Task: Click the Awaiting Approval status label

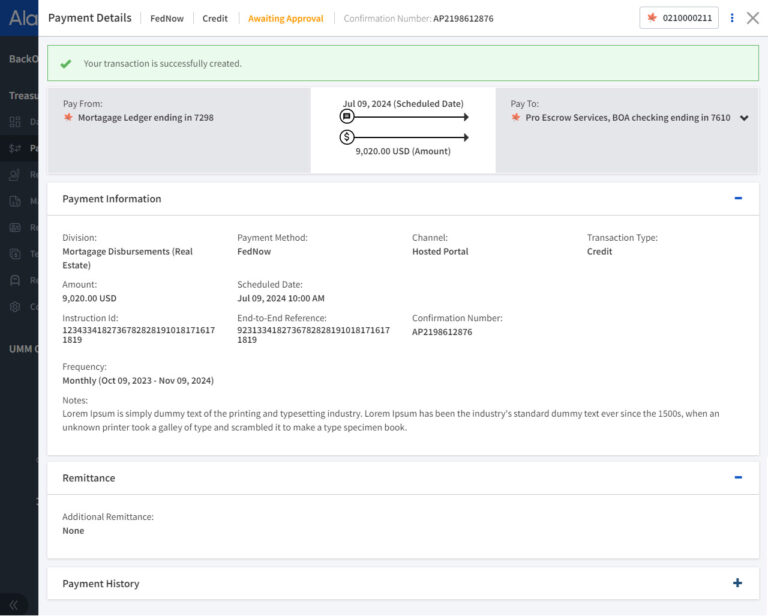Action: point(286,18)
